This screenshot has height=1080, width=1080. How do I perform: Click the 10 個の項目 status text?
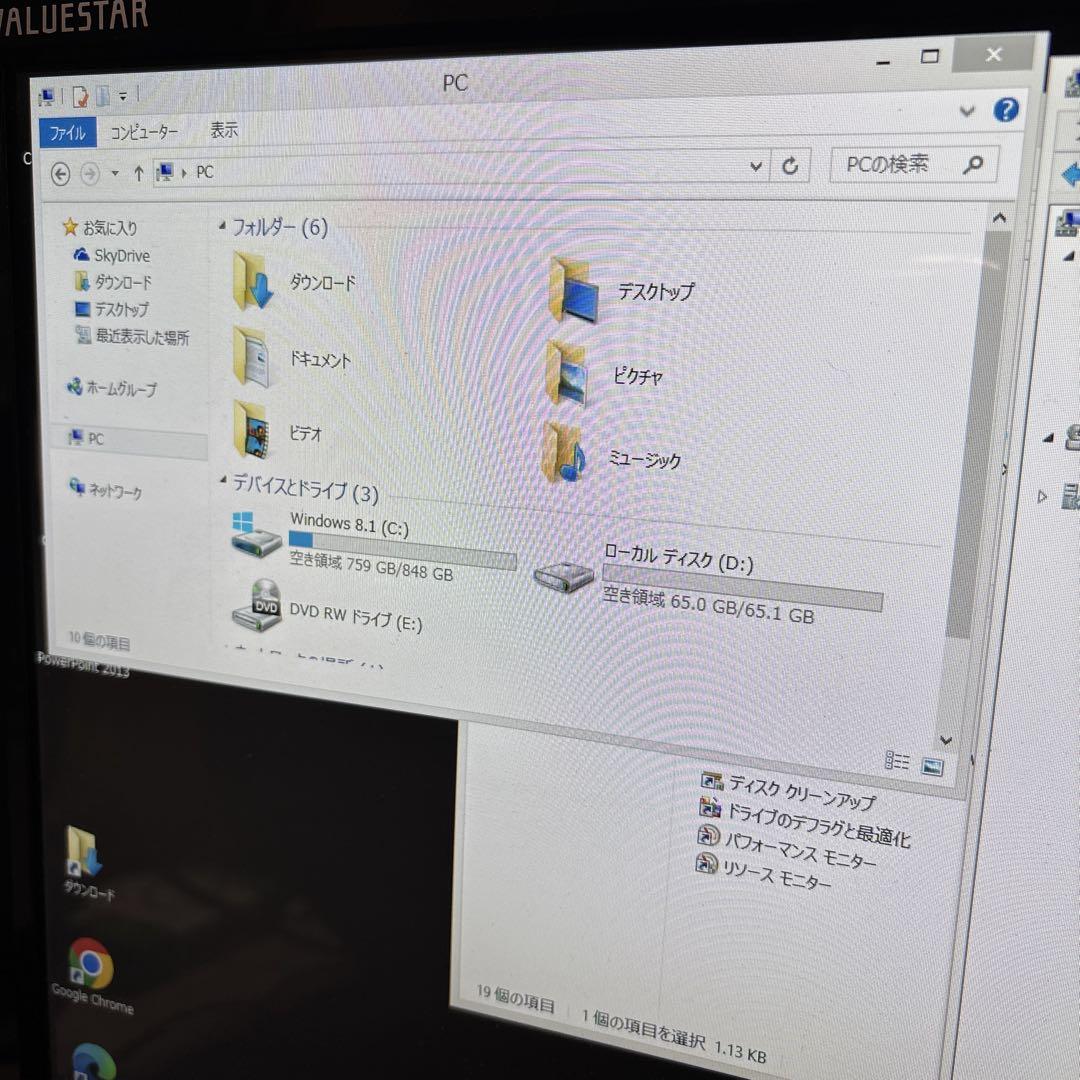[x=99, y=640]
